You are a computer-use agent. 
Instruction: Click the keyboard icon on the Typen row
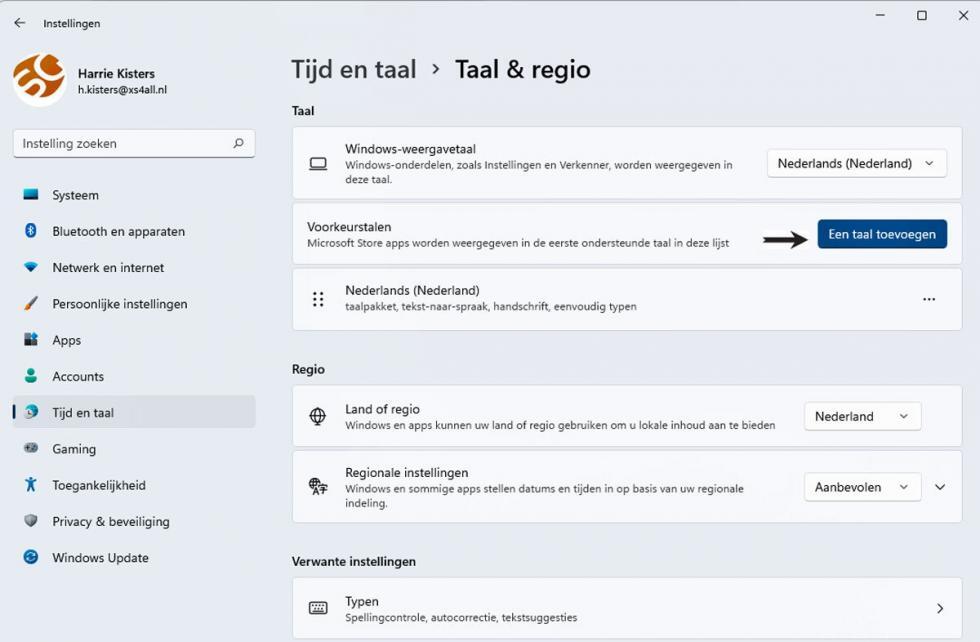[x=318, y=607]
